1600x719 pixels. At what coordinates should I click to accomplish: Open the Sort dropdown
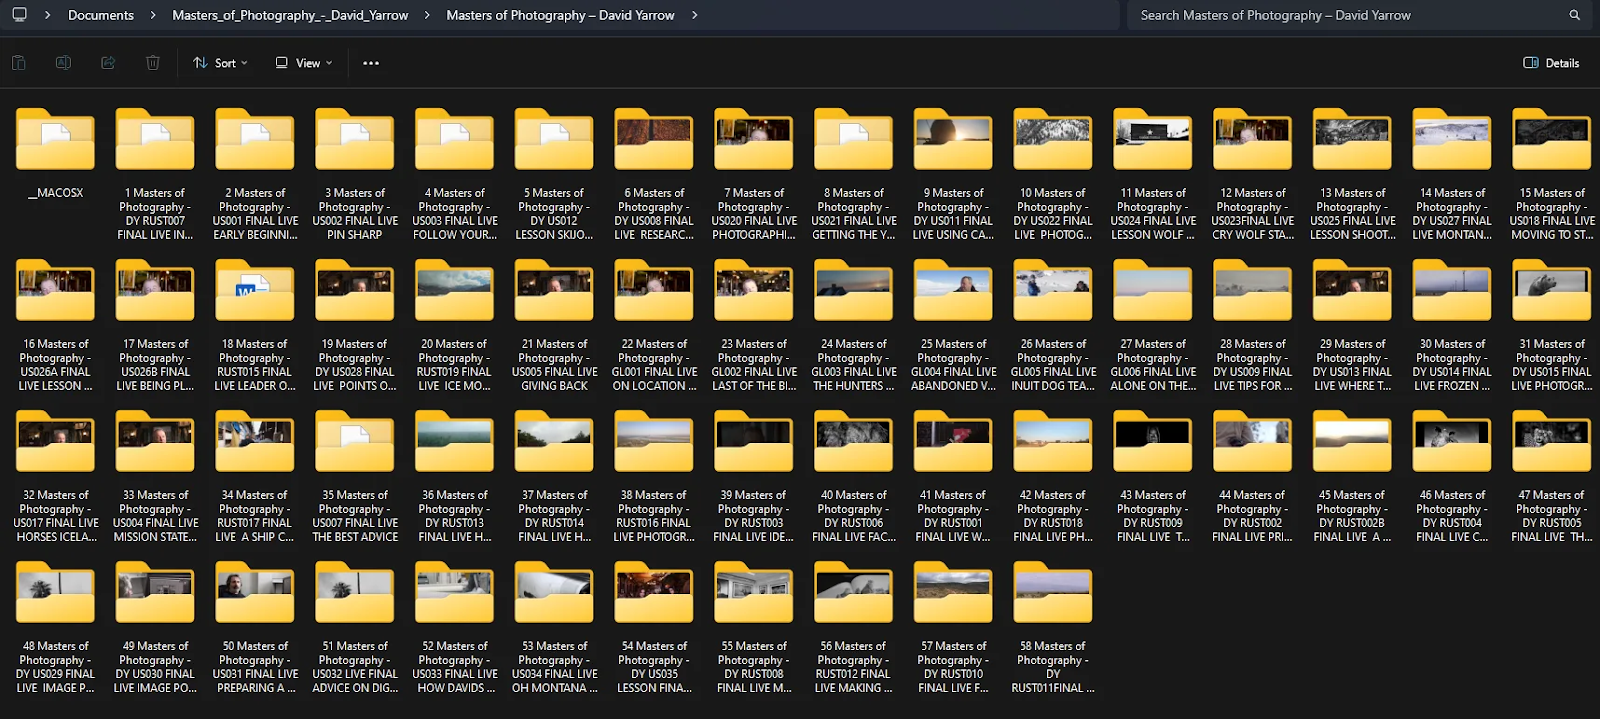[x=220, y=63]
